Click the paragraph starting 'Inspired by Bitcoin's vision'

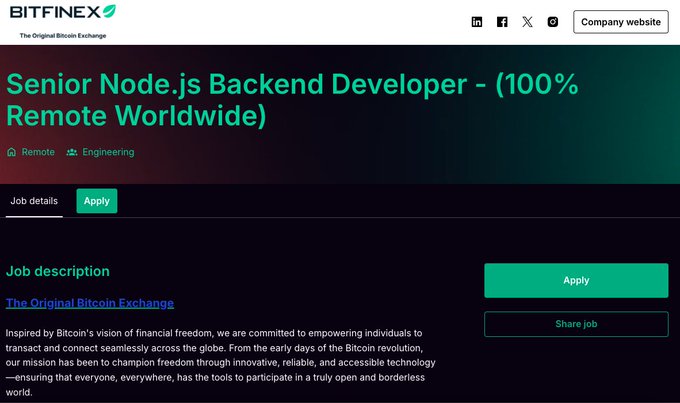(220, 363)
